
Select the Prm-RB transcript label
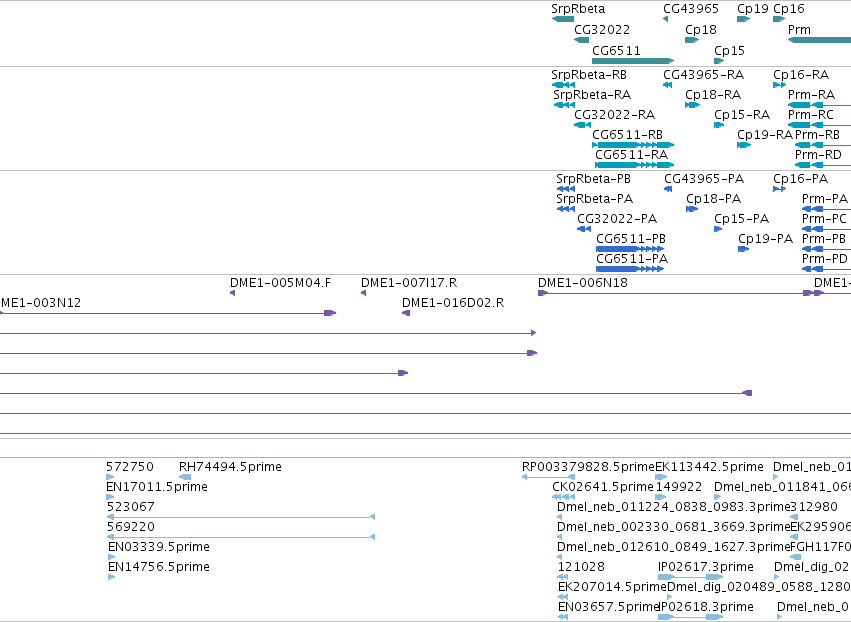pyautogui.click(x=817, y=135)
